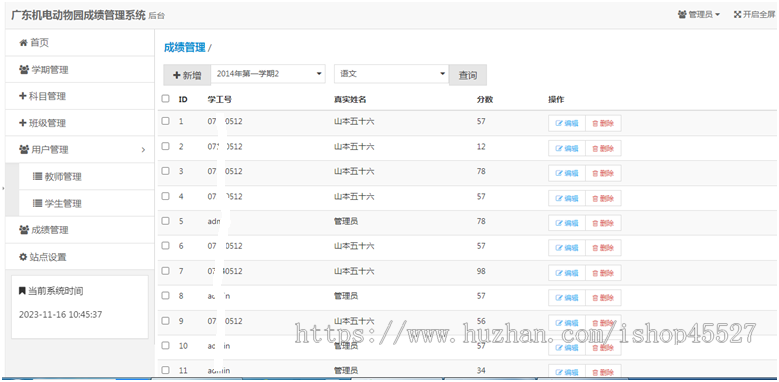Open 科目管理 in the sidebar
This screenshot has height=382, width=779.
tap(79, 96)
